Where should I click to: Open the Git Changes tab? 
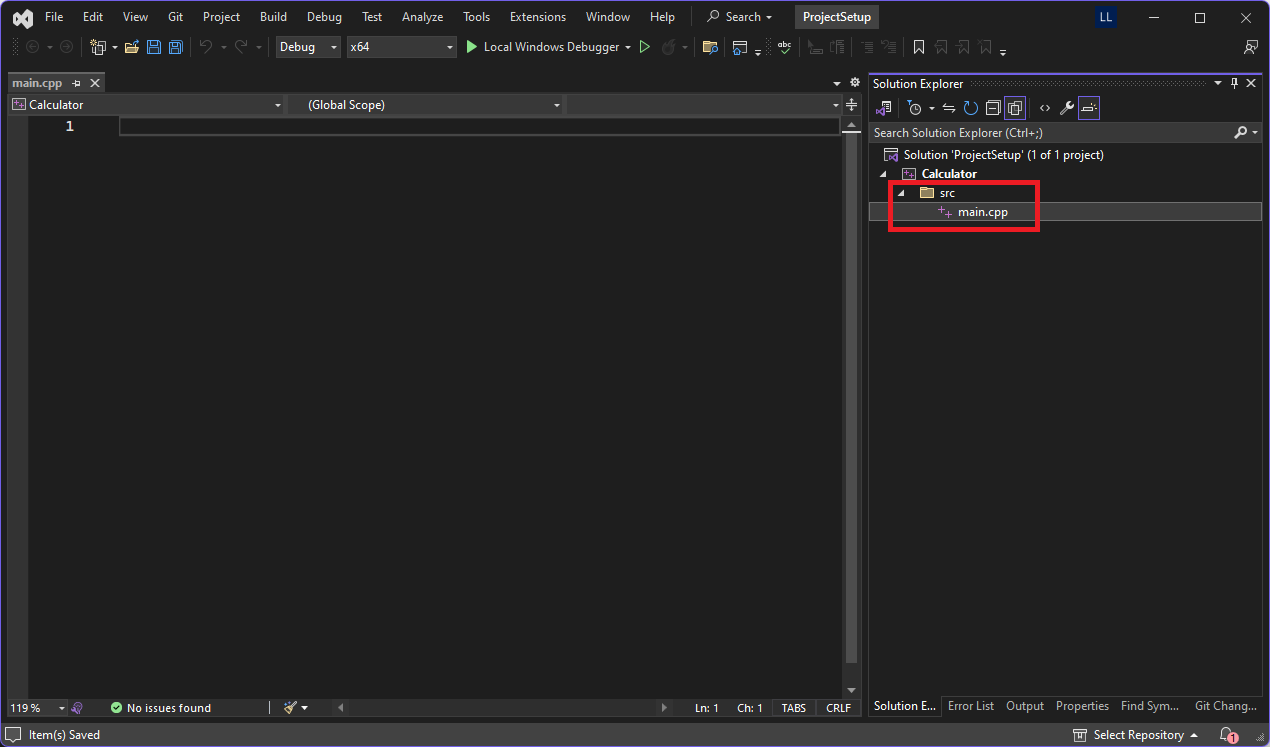pos(1225,706)
